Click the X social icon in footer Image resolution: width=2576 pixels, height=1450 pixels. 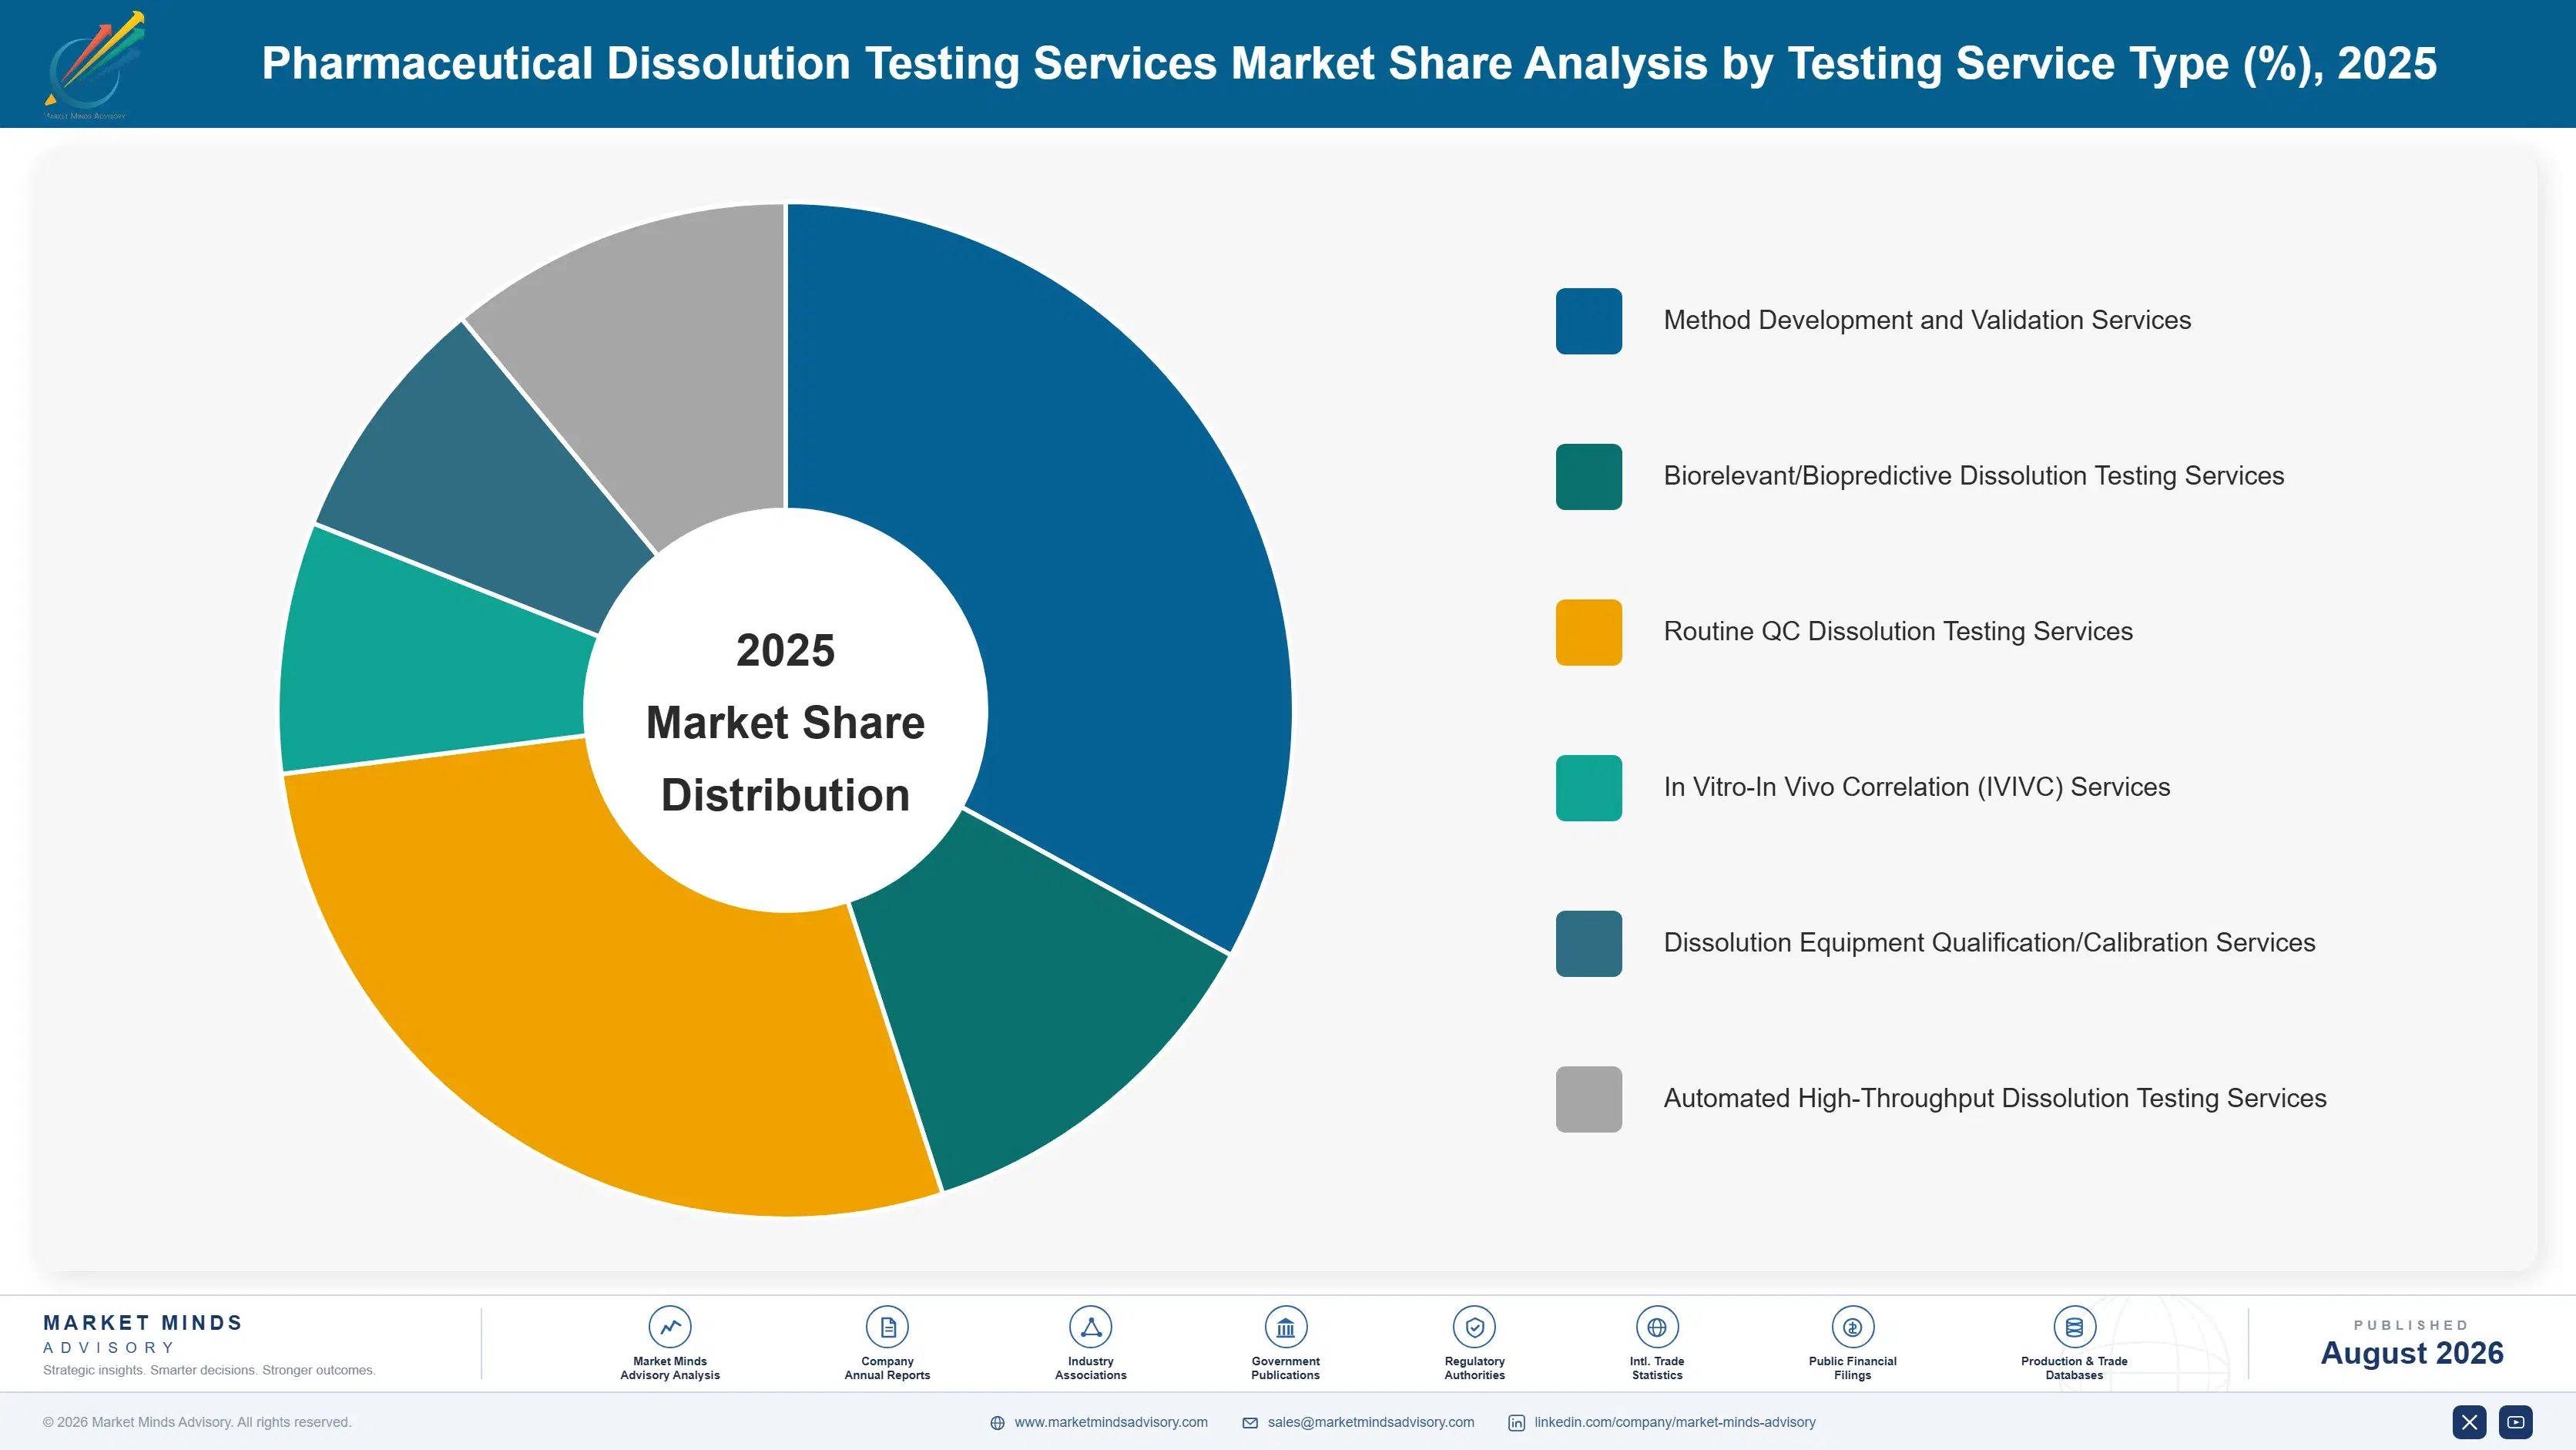click(x=2469, y=1422)
